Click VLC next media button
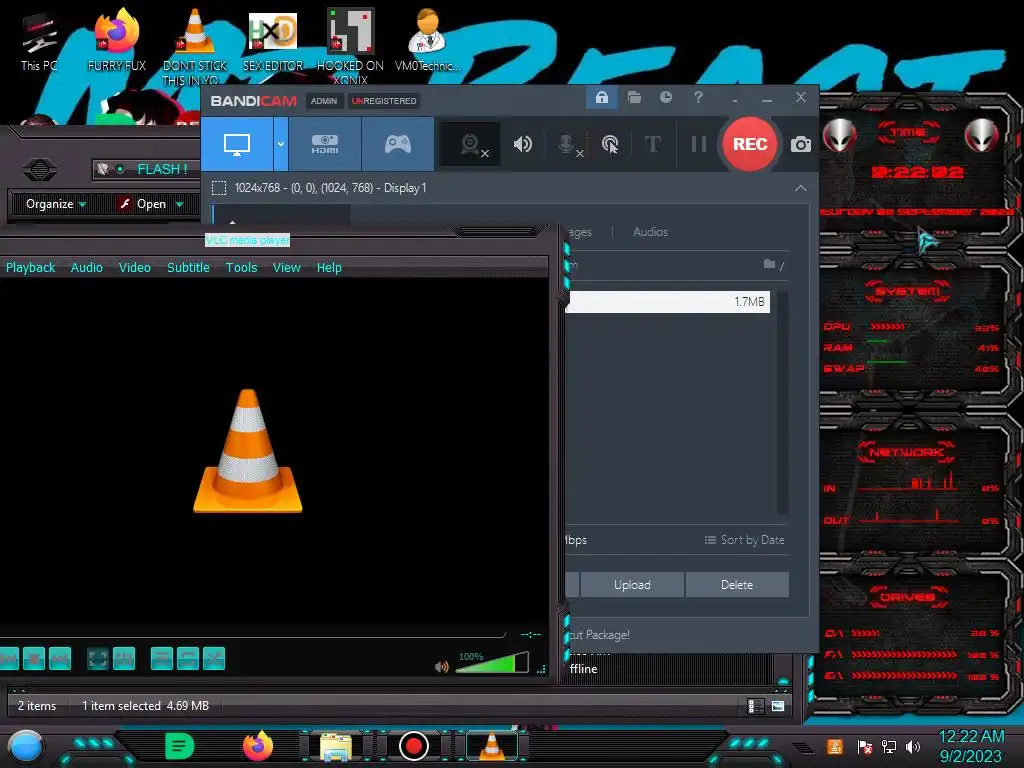The width and height of the screenshot is (1024, 768). point(59,658)
